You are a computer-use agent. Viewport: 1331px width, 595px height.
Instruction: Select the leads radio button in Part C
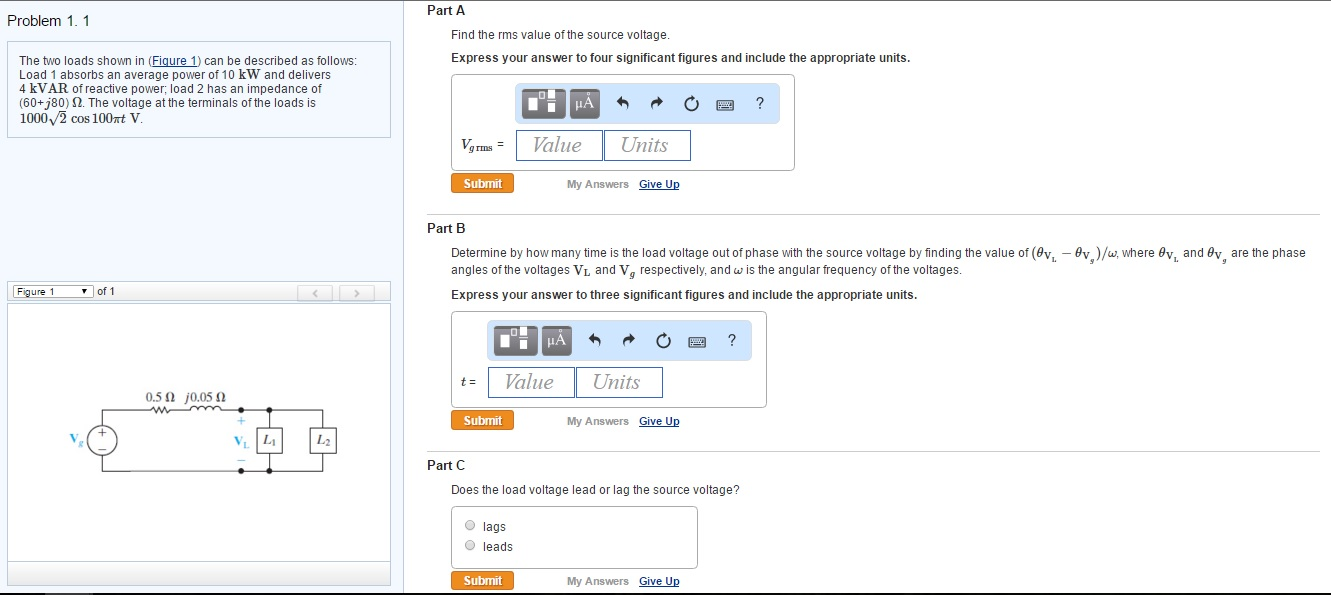[469, 544]
